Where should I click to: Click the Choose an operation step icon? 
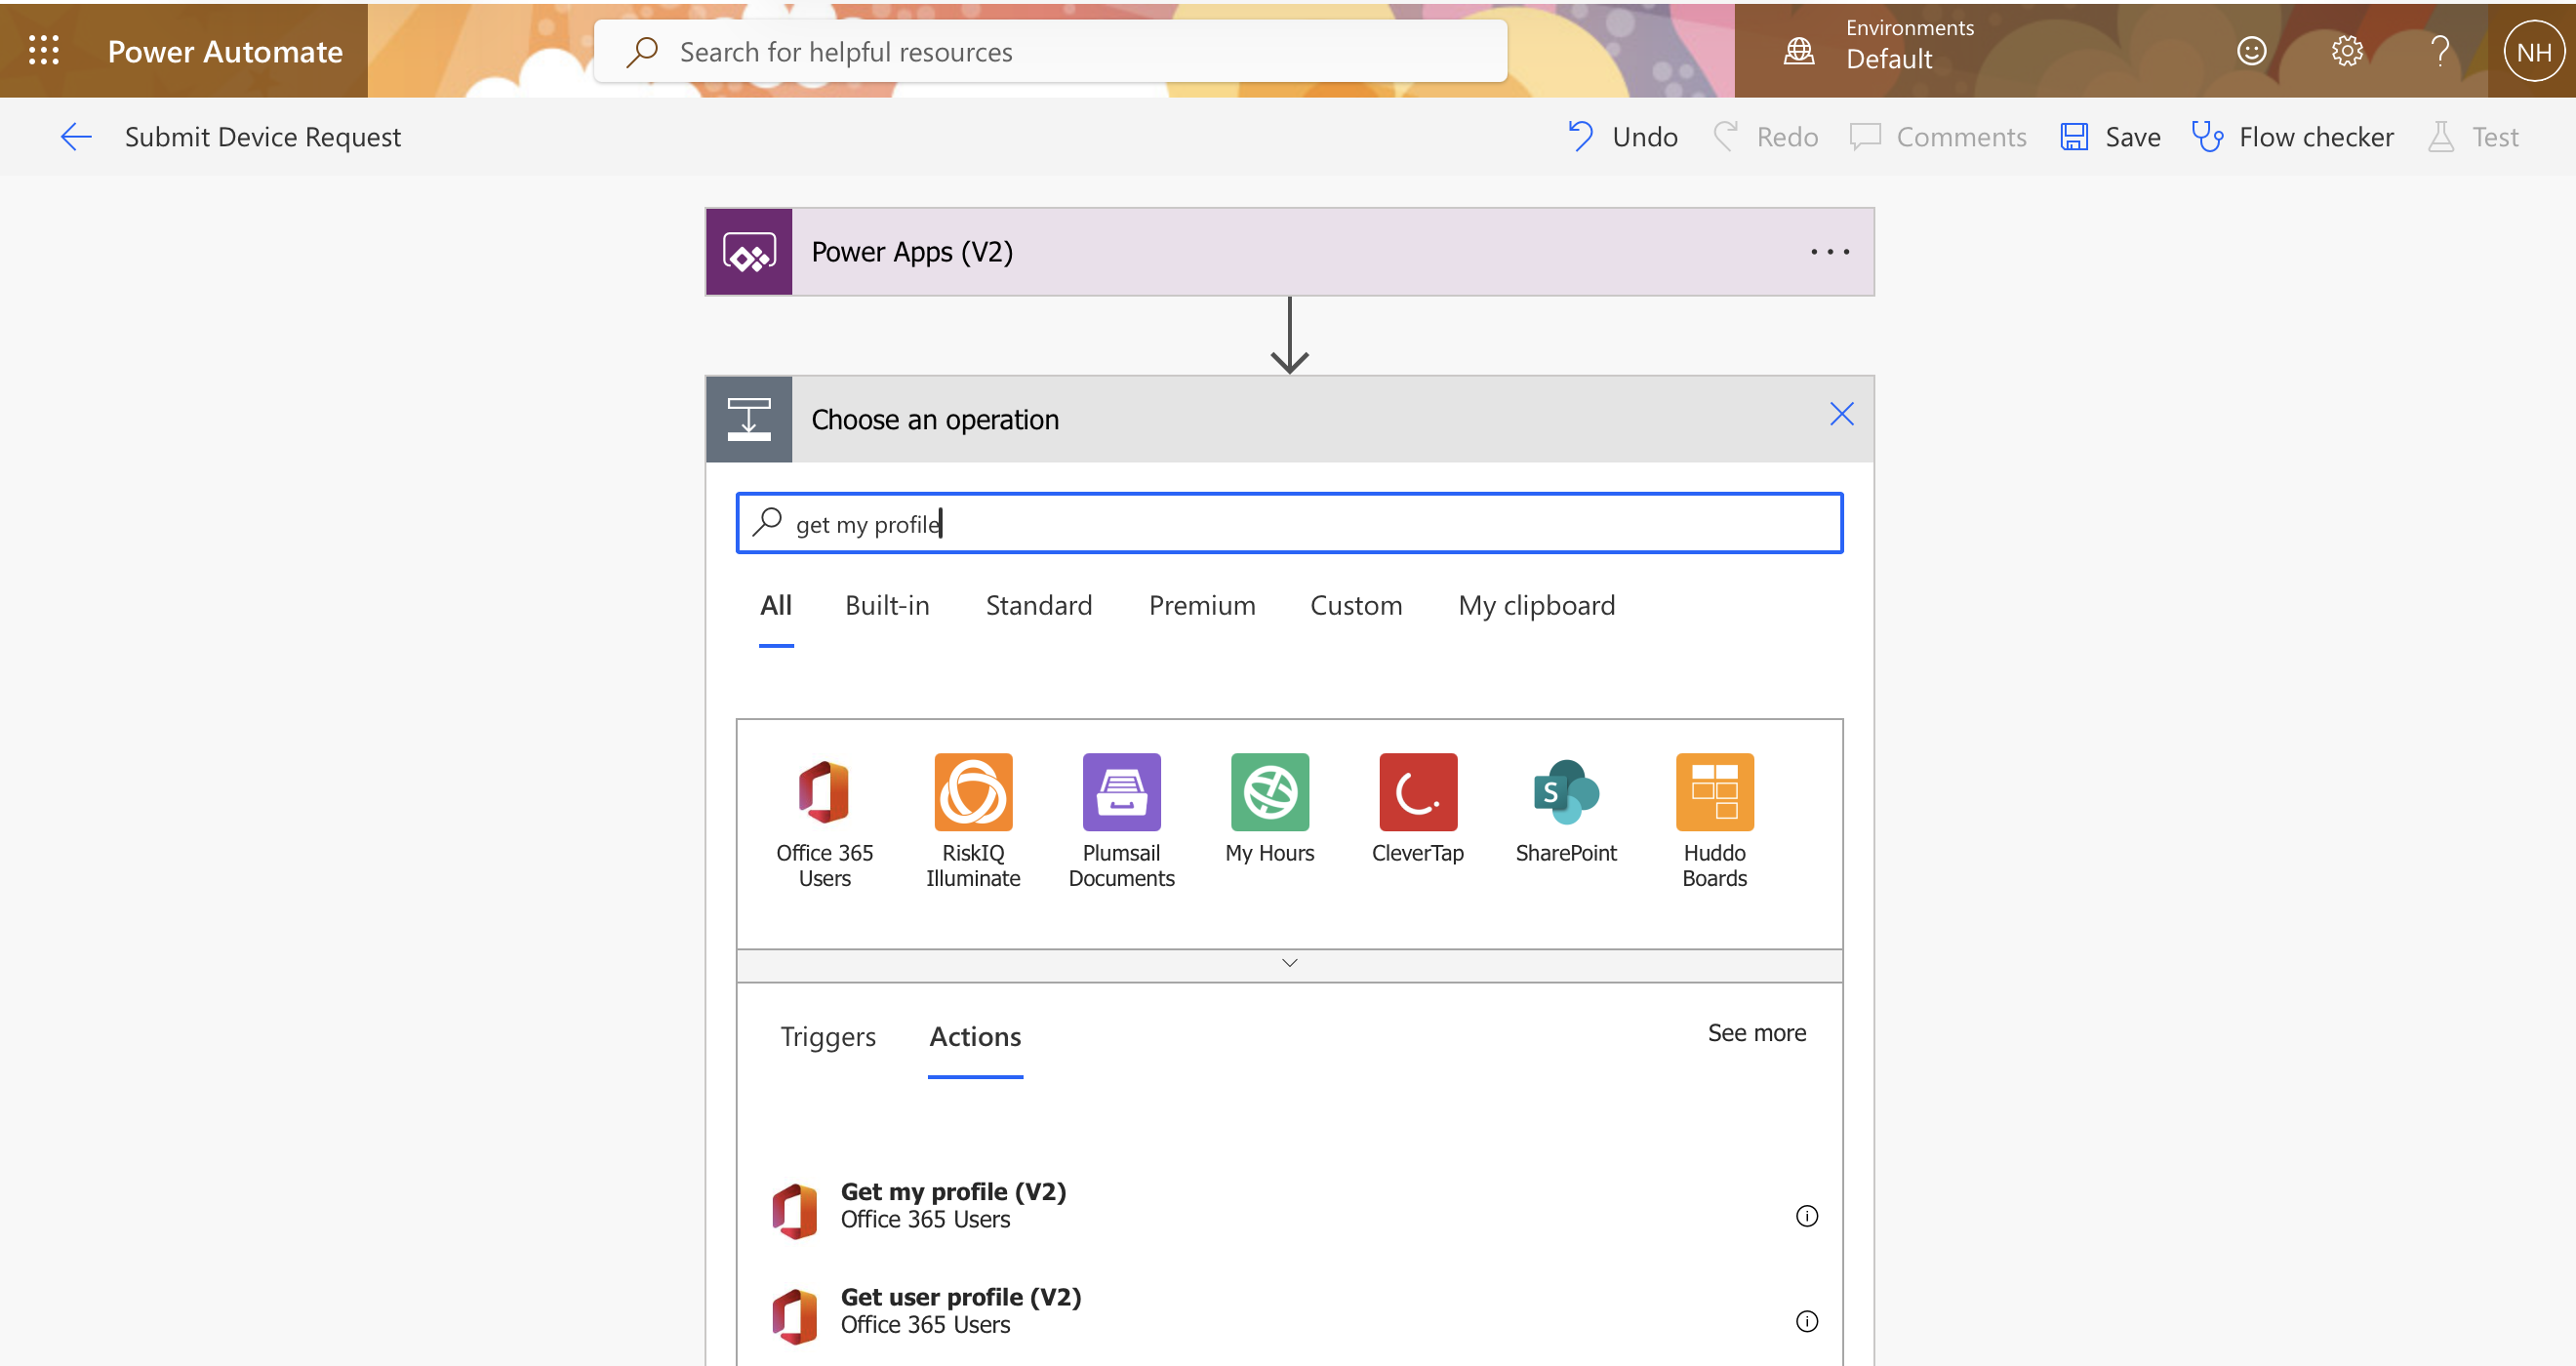(x=749, y=419)
